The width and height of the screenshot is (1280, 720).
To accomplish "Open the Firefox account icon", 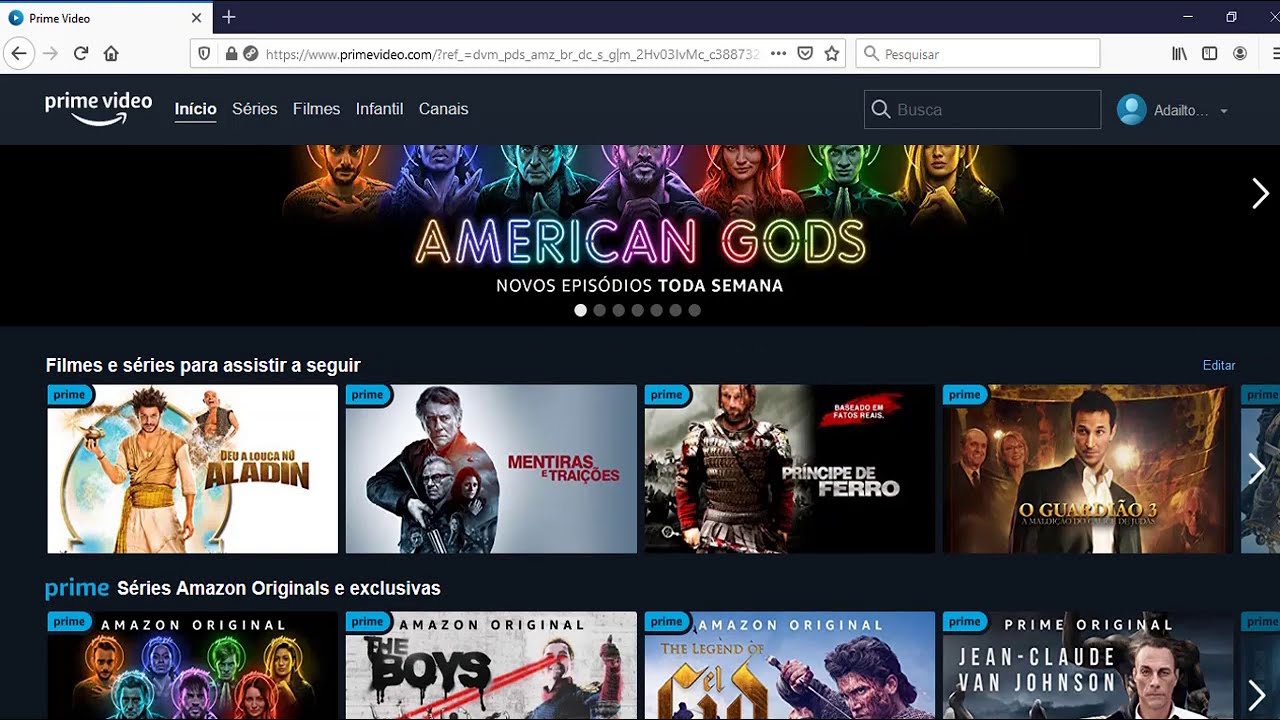I will tap(1240, 54).
